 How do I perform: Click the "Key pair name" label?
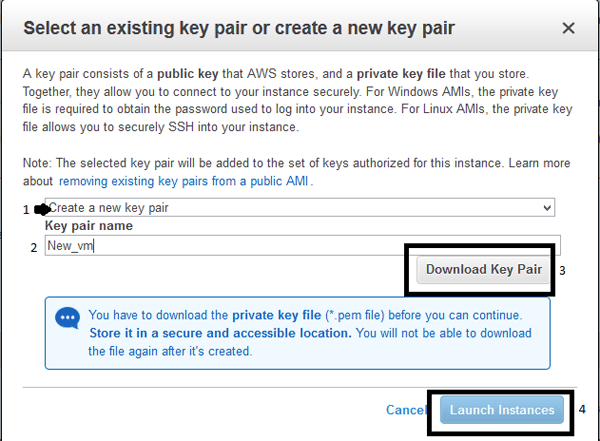[x=89, y=226]
